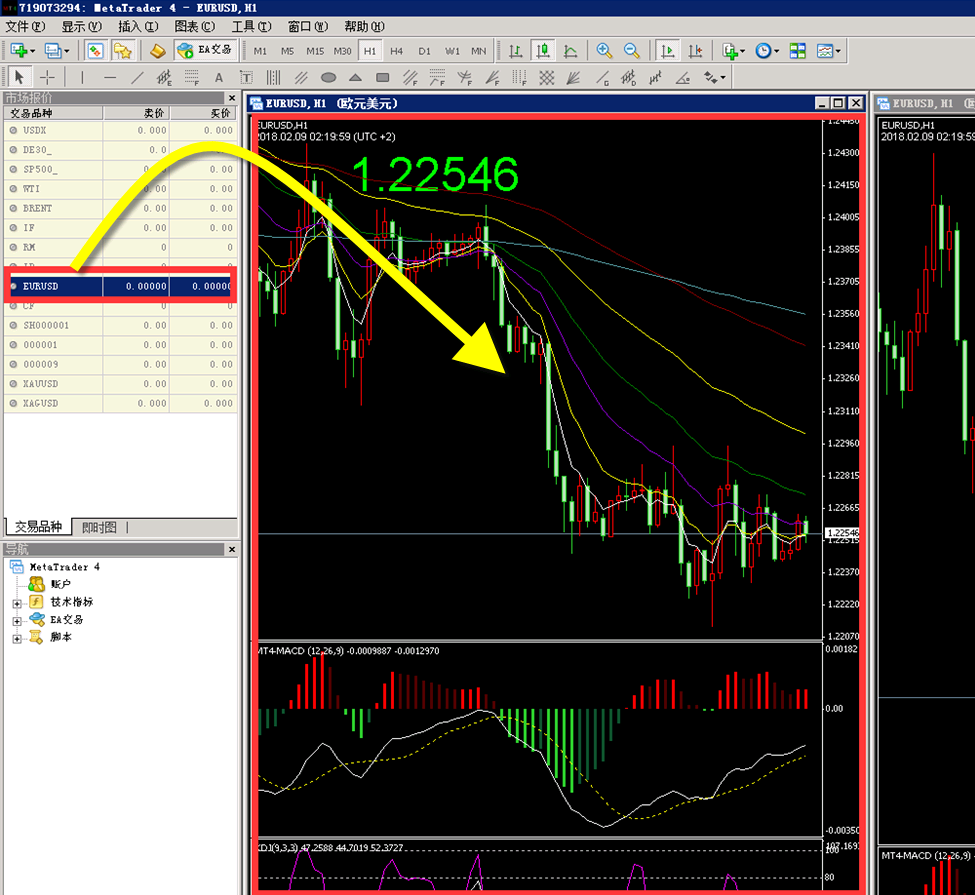Click the zoom out magnifier icon
Viewport: 975px width, 895px height.
tap(632, 50)
